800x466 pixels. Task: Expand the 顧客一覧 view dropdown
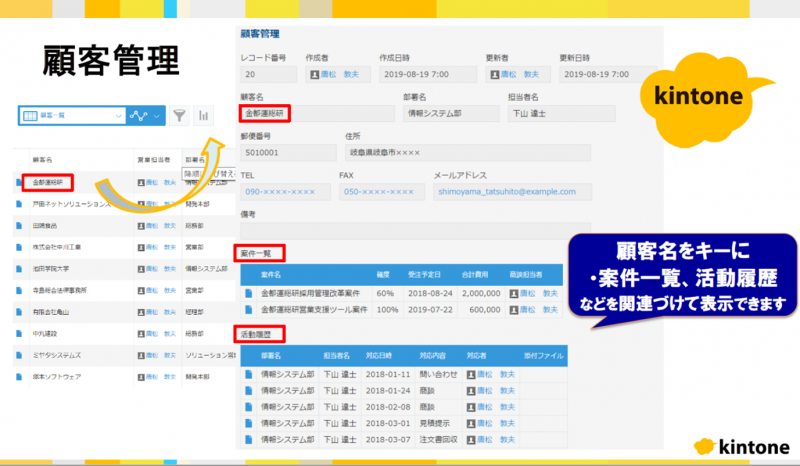tap(118, 116)
